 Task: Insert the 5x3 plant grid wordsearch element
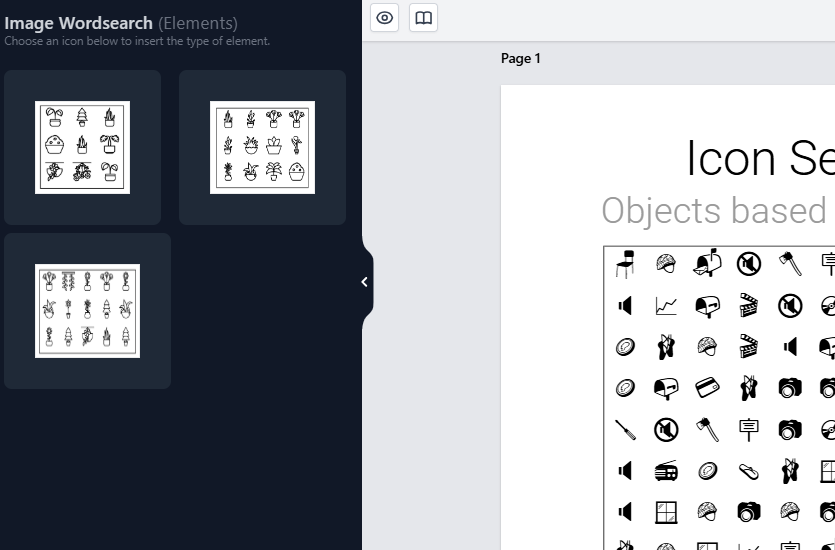[x=87, y=310]
